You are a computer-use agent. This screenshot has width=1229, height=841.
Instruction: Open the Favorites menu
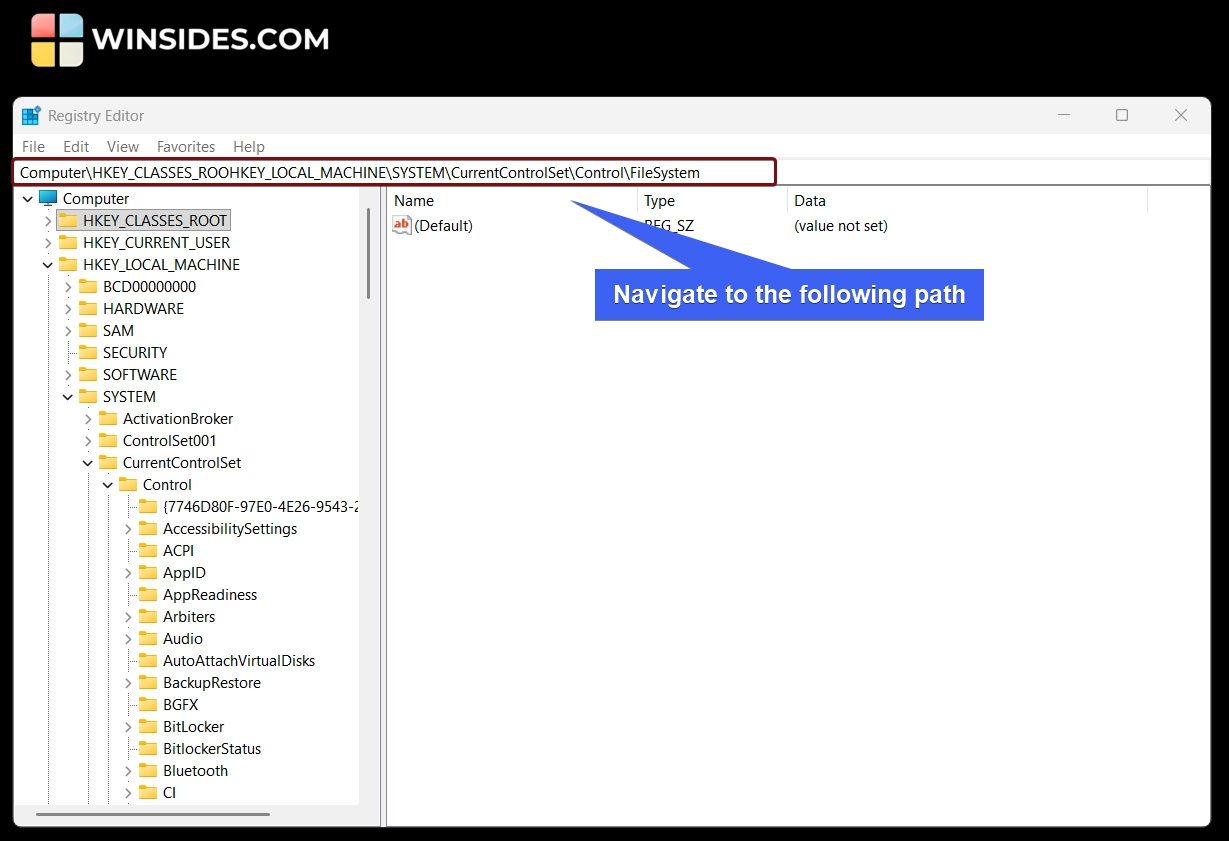tap(186, 147)
